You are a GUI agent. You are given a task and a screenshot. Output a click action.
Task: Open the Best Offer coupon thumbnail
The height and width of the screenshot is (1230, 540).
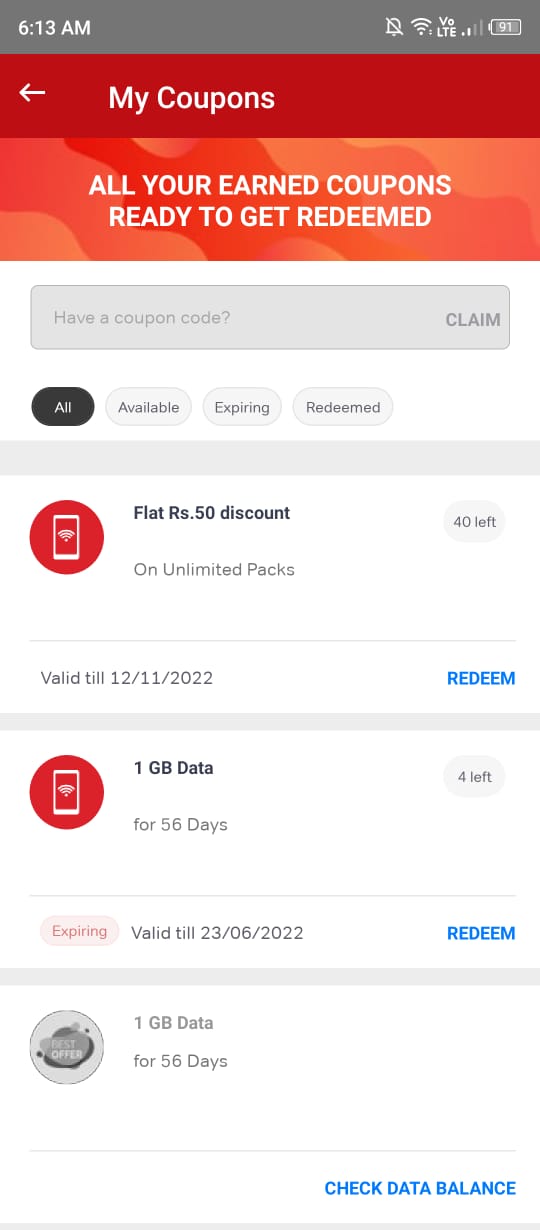pos(67,1047)
